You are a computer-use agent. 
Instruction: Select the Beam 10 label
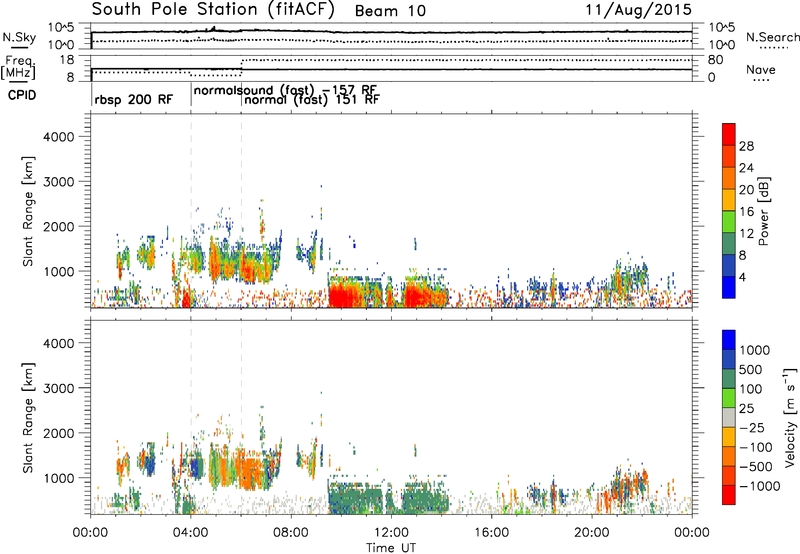point(390,11)
